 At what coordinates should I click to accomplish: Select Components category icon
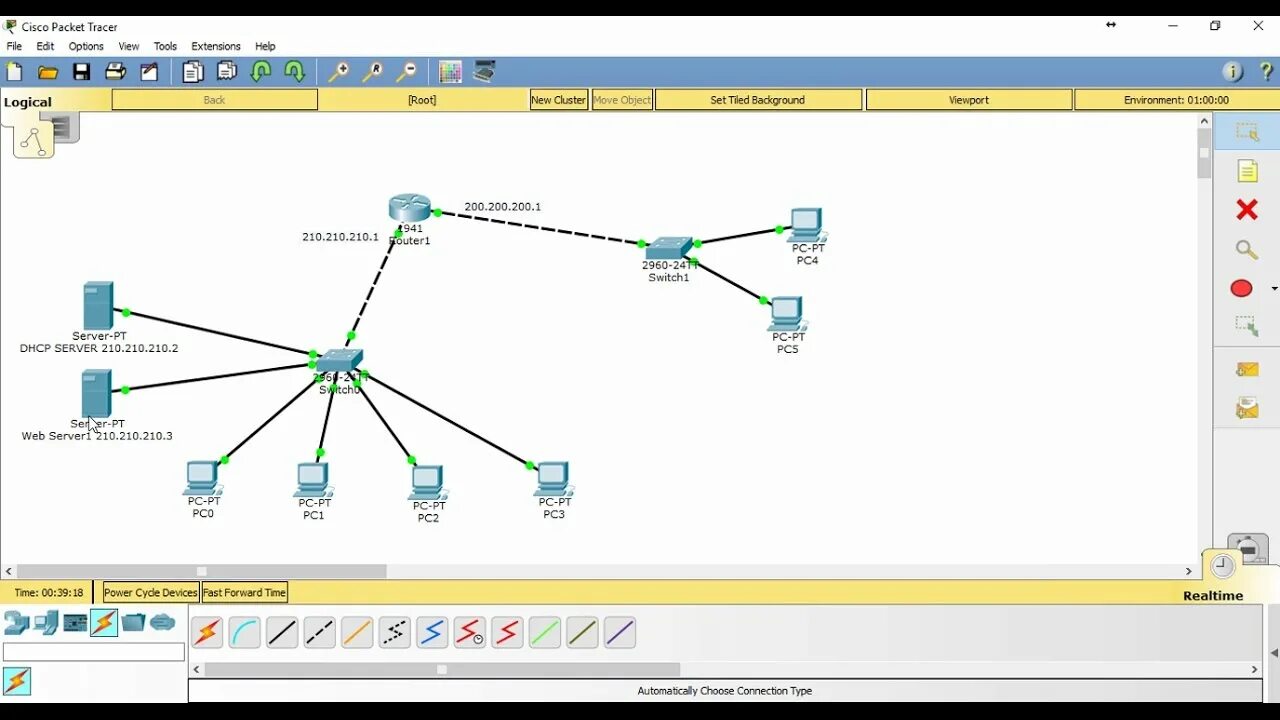click(75, 623)
